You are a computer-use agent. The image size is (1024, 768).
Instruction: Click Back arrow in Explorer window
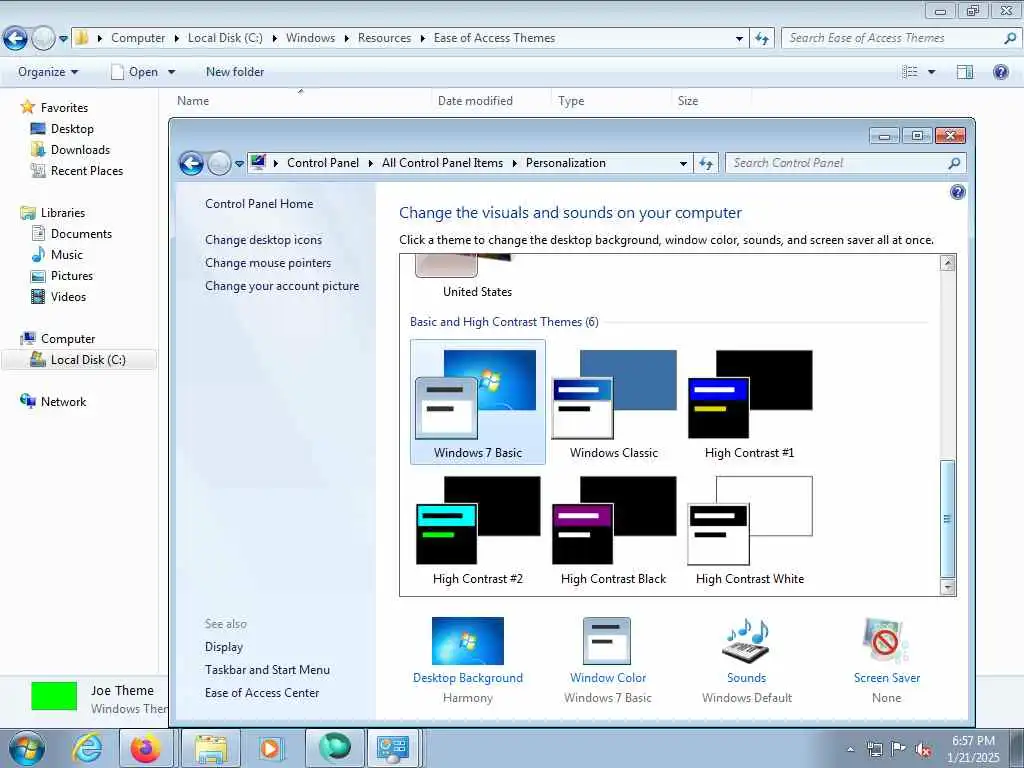pos(15,39)
